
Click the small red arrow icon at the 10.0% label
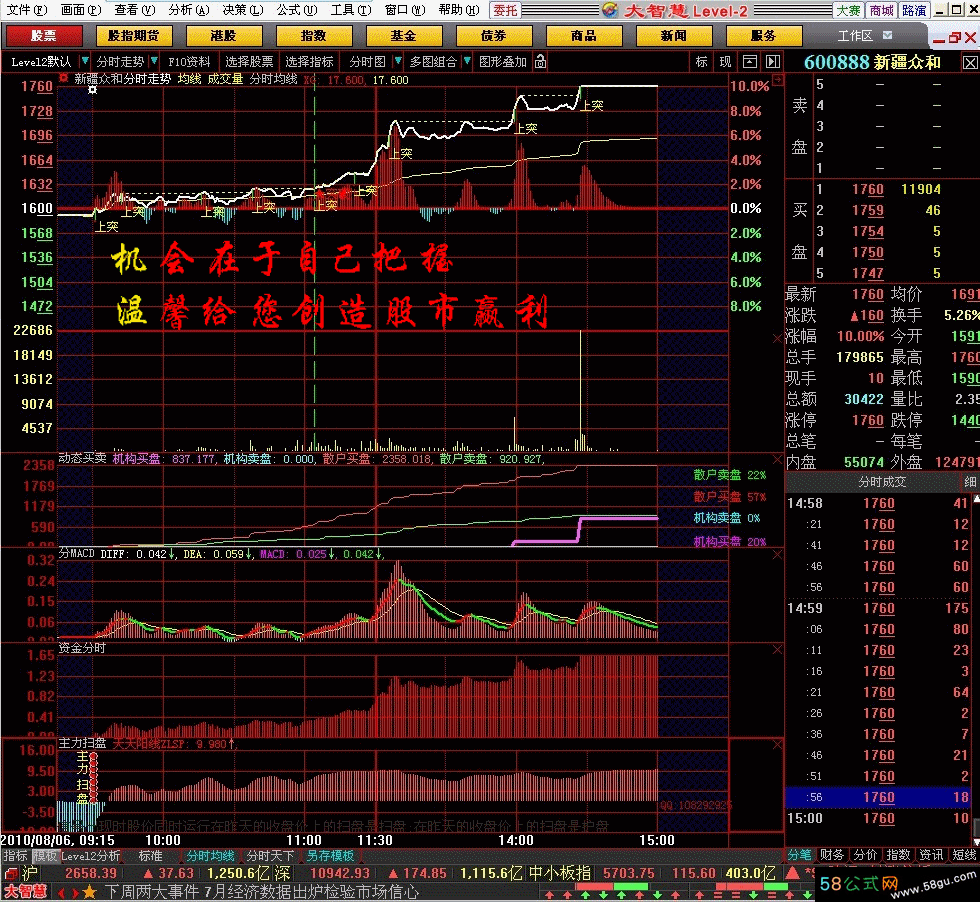[x=778, y=79]
